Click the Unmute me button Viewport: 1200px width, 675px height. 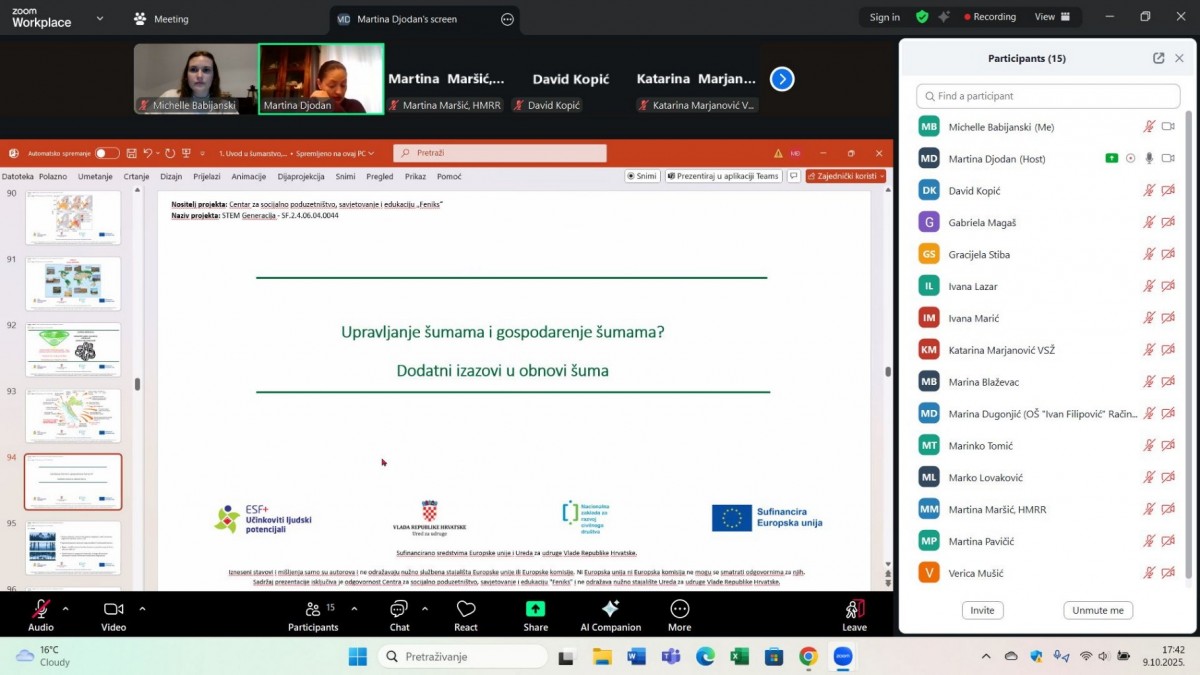click(1098, 610)
